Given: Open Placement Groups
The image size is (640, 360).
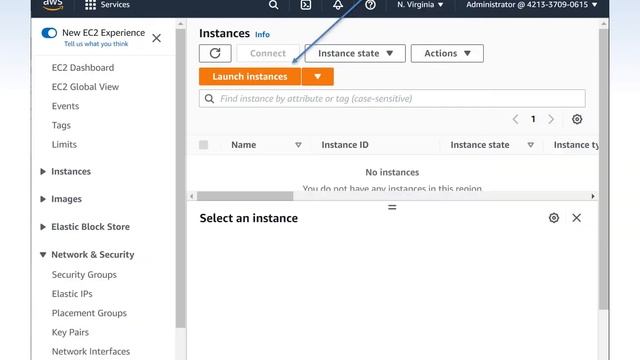Looking at the screenshot, I should (89, 313).
